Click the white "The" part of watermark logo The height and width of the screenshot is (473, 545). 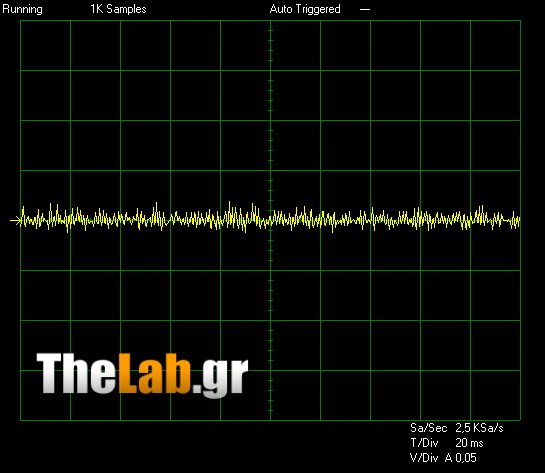[x=76, y=374]
